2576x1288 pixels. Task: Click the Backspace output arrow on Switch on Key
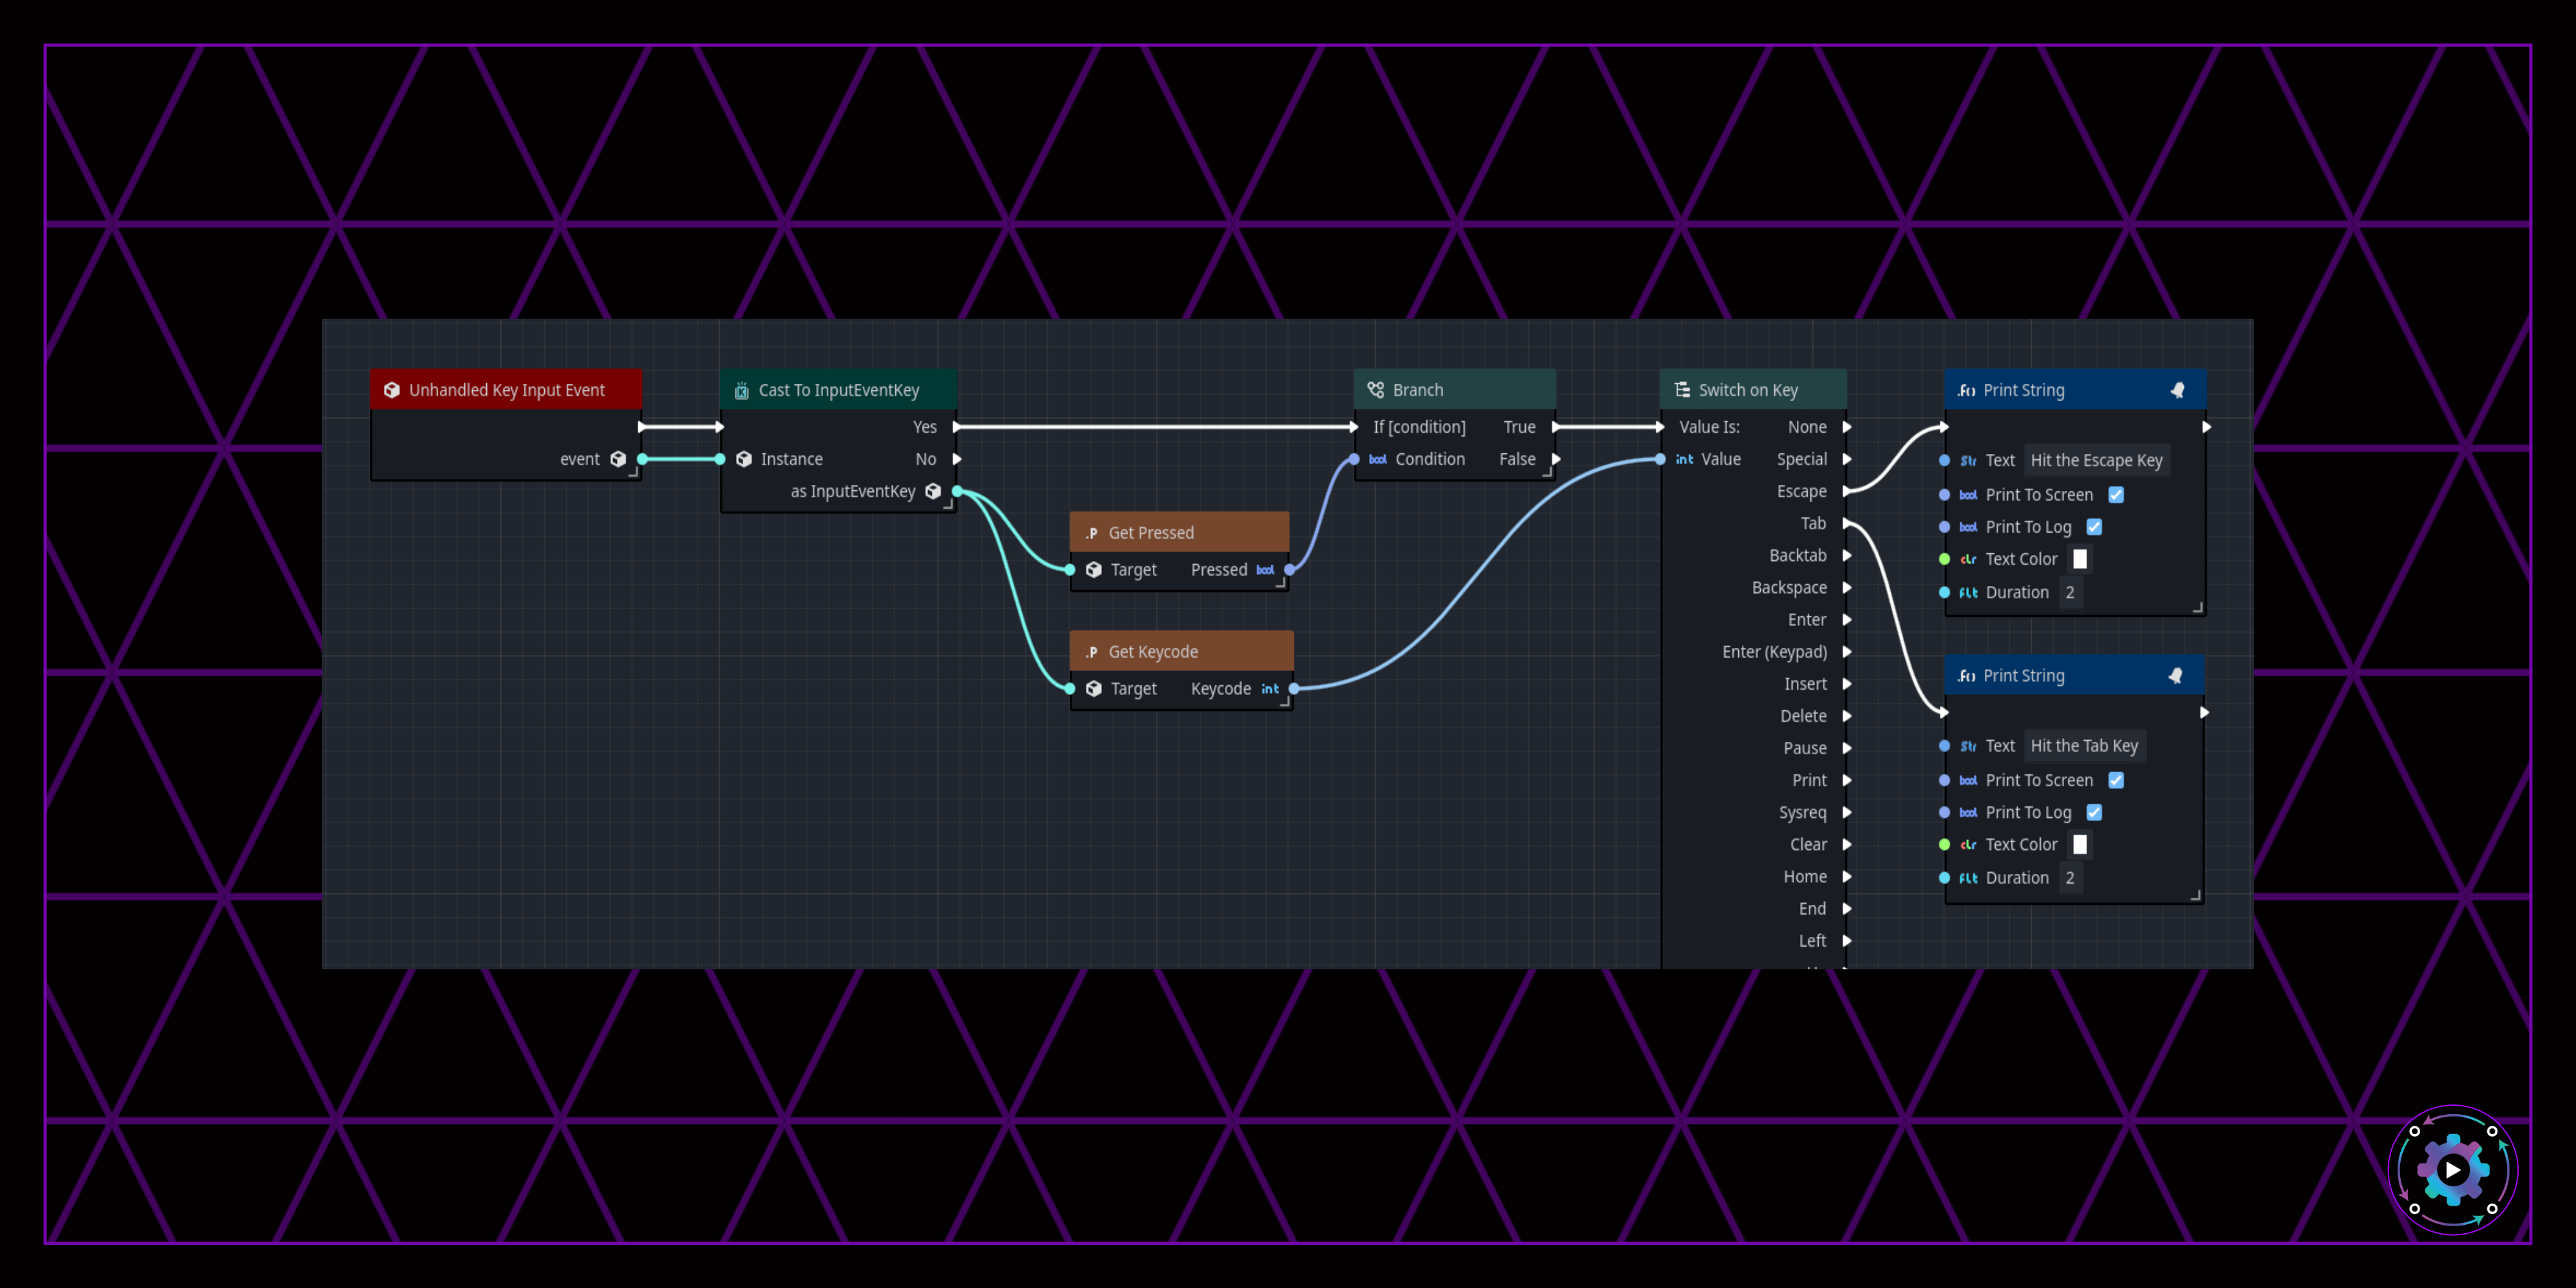coord(1847,588)
